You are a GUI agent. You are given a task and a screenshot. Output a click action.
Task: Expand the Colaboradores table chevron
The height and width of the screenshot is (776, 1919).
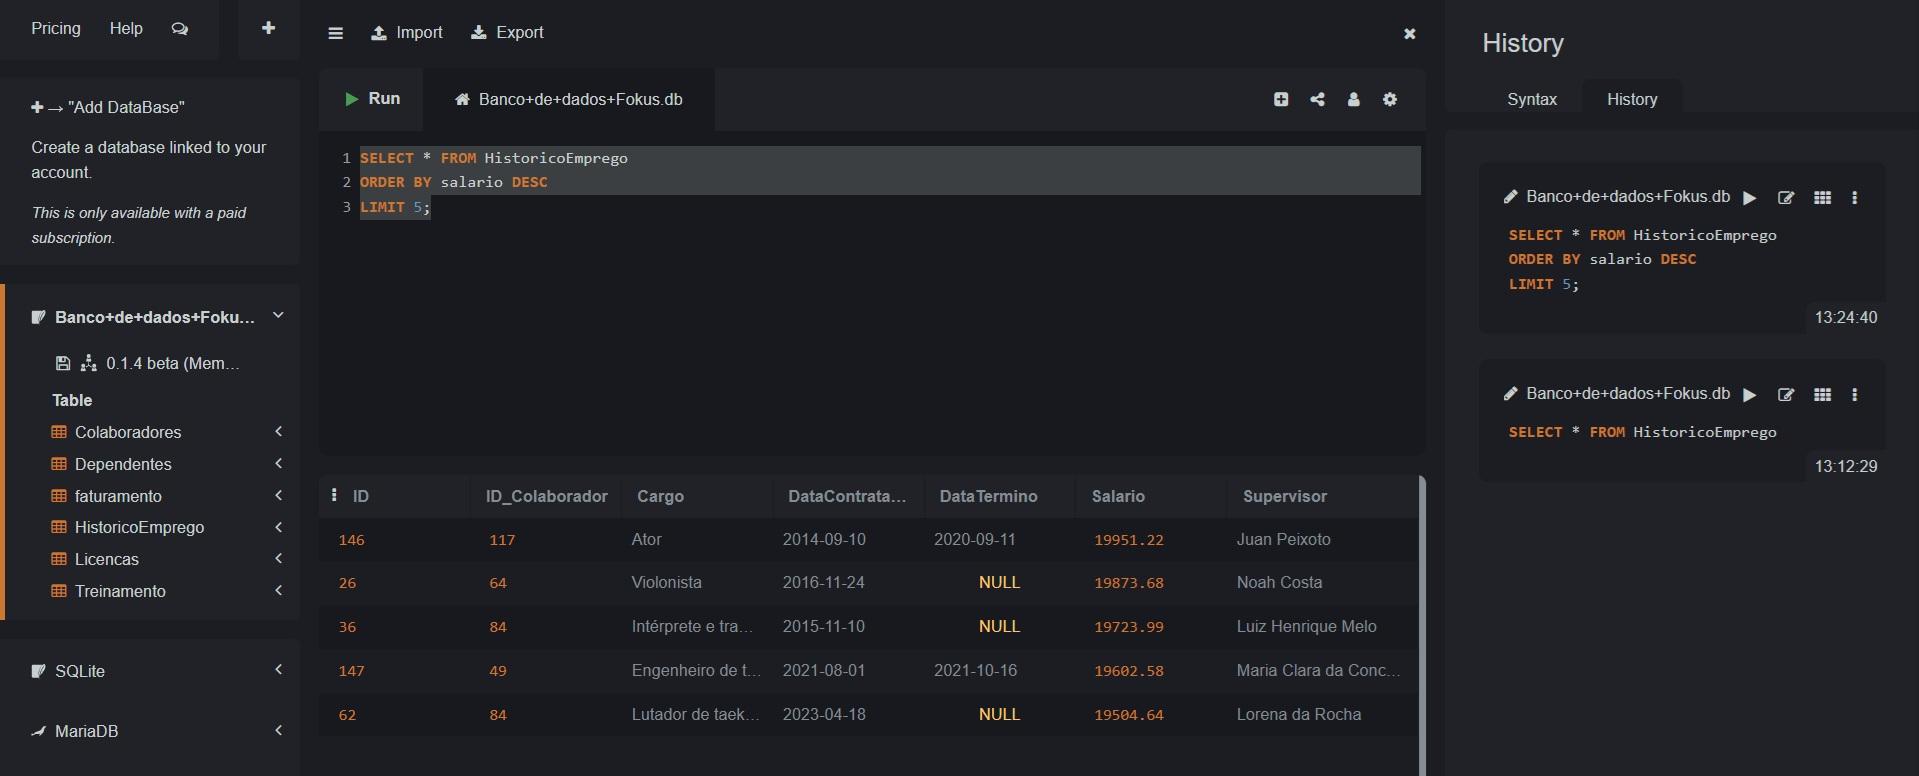[279, 431]
